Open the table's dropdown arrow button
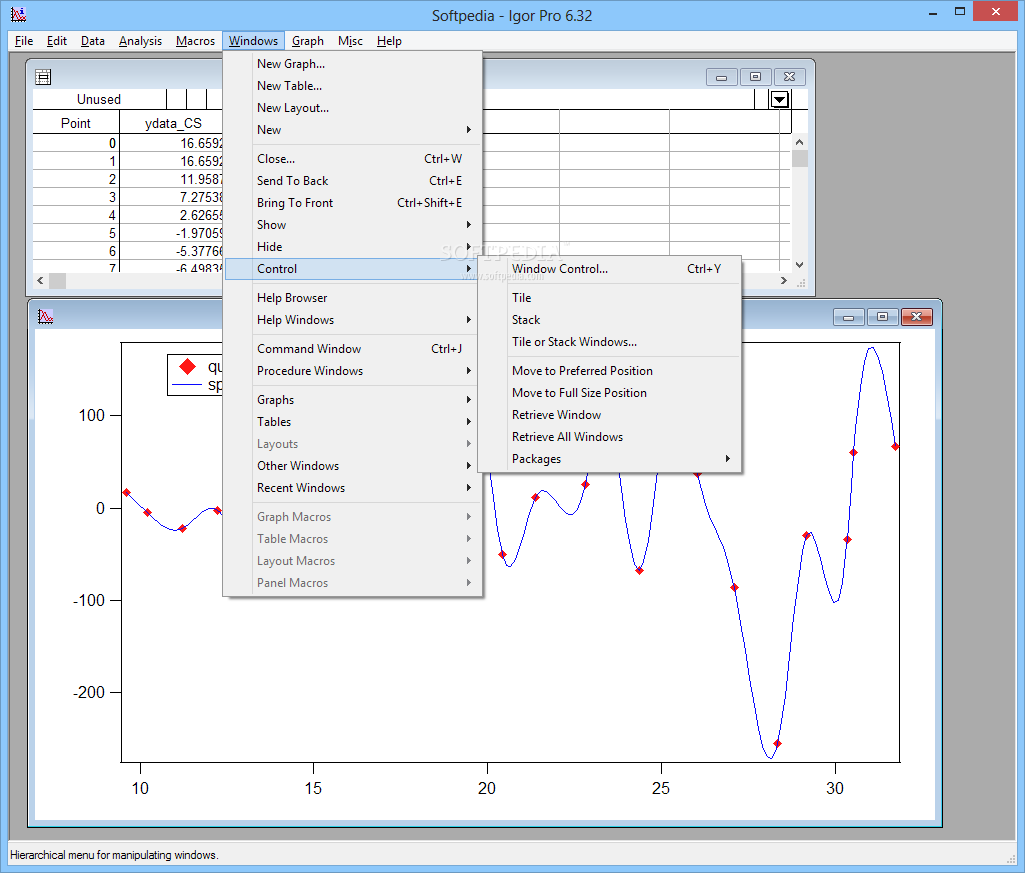Image resolution: width=1025 pixels, height=873 pixels. (779, 99)
